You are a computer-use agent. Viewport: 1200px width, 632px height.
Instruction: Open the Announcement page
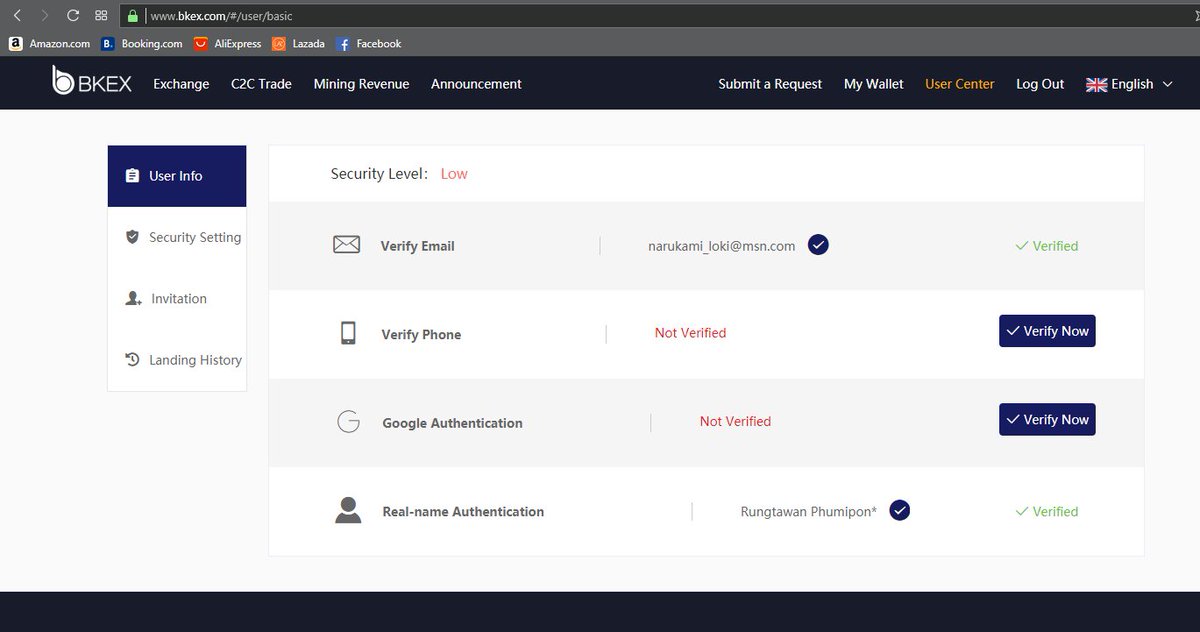point(476,84)
